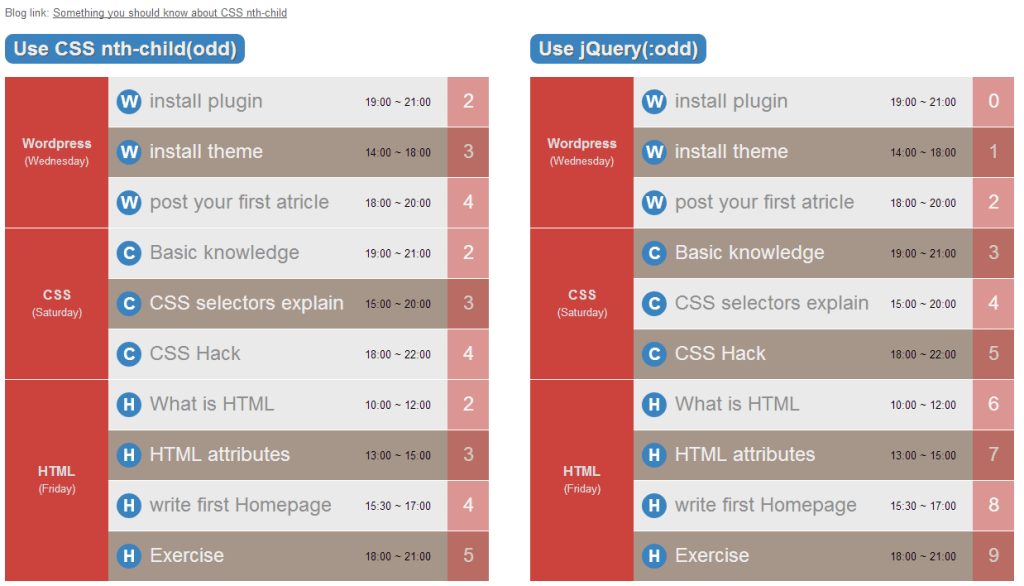Image resolution: width=1024 pixels, height=586 pixels.
Task: Click H icon beside "HTML attributes" in nth-child table
Action: click(x=129, y=455)
